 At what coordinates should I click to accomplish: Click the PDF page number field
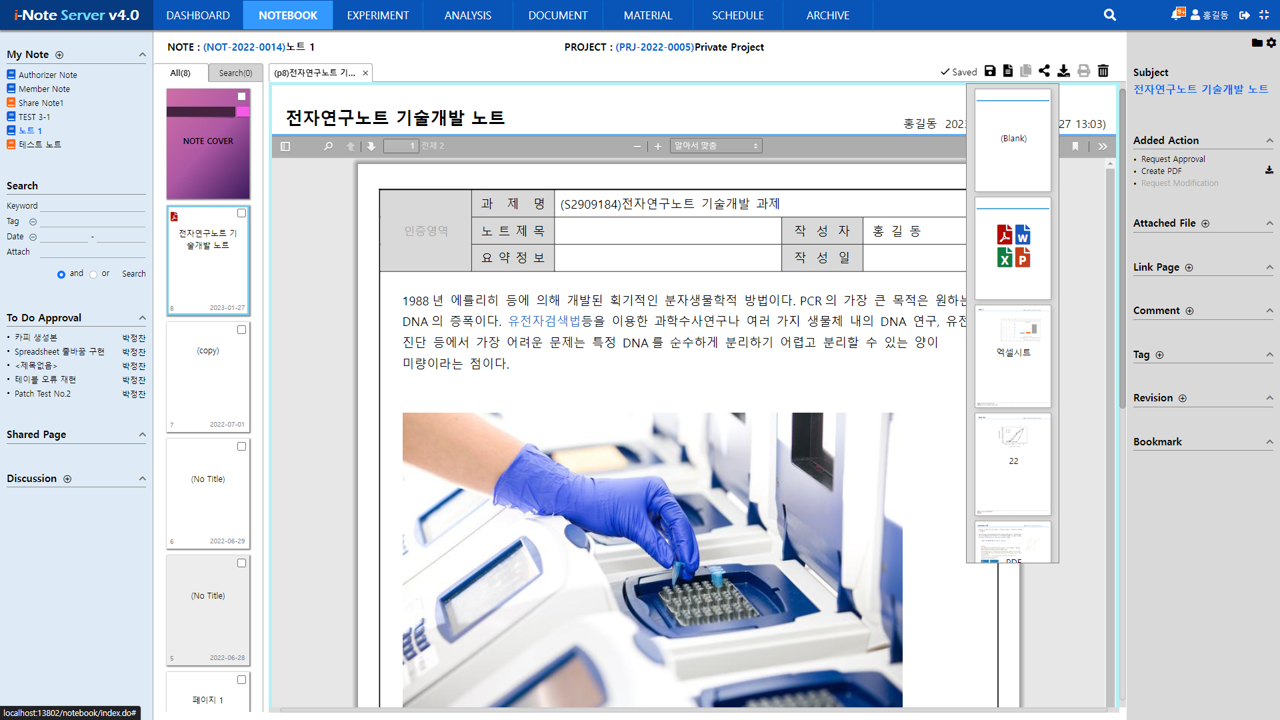click(400, 146)
